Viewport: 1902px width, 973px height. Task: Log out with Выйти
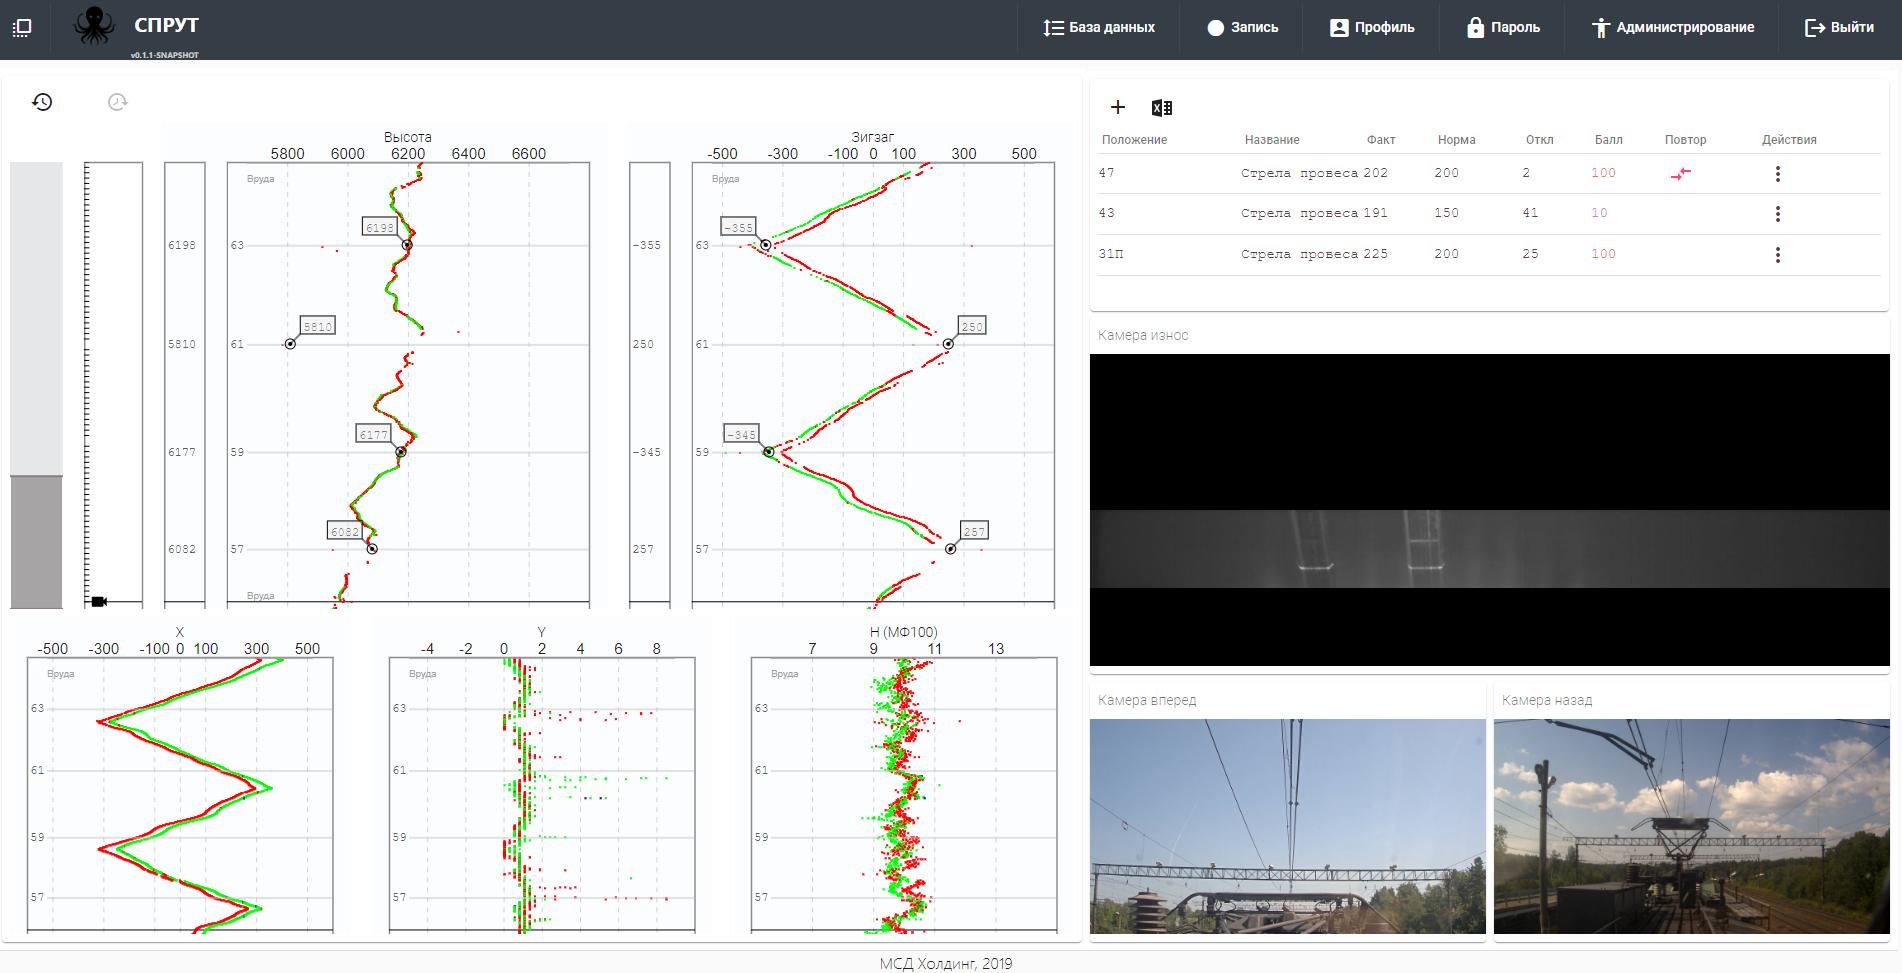click(1839, 28)
